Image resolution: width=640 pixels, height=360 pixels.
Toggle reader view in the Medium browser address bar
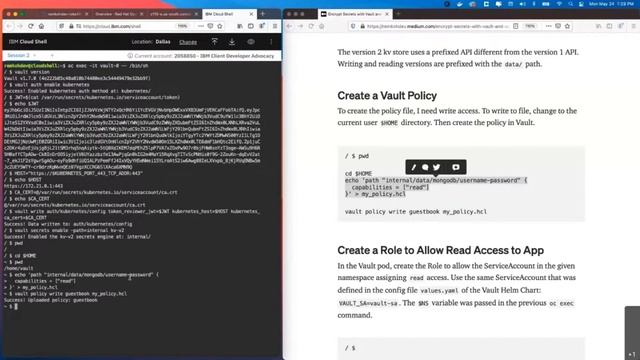tap(516, 26)
